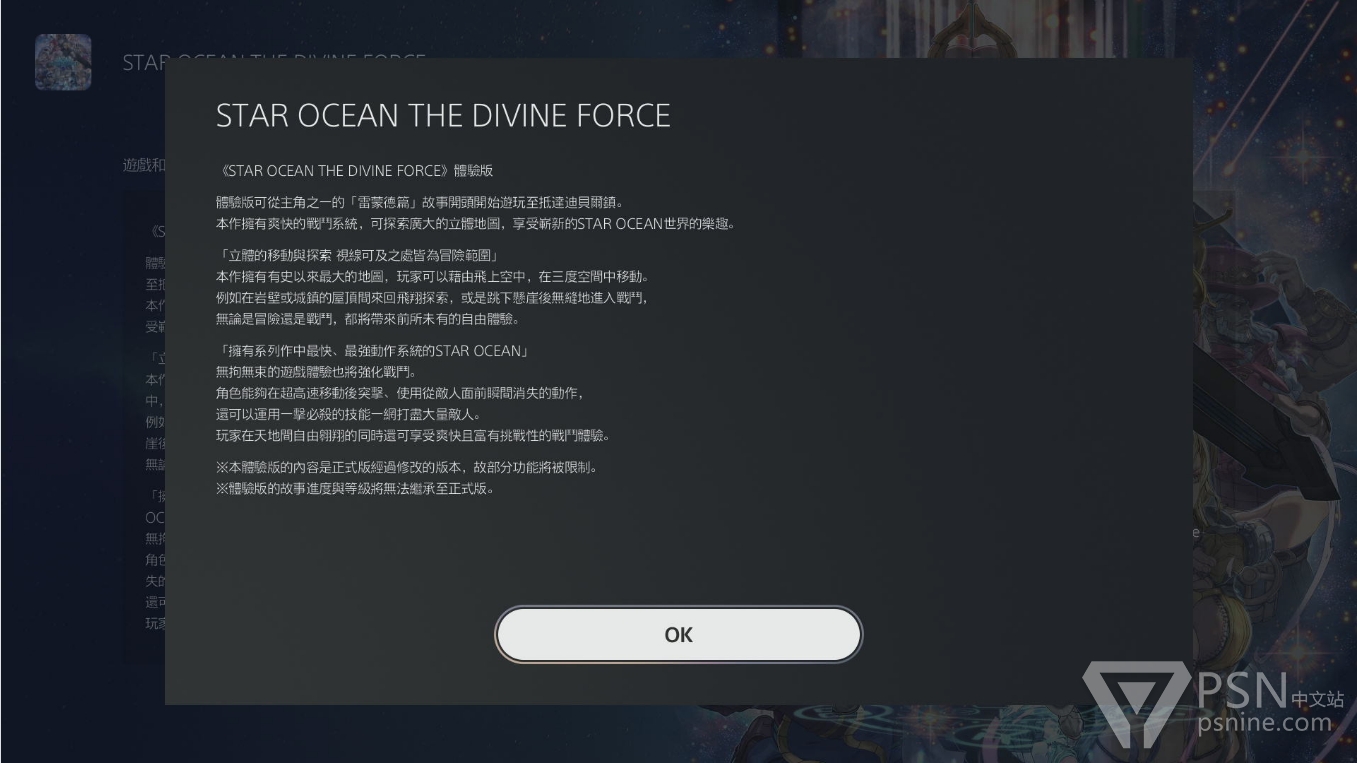Image resolution: width=1357 pixels, height=763 pixels.
Task: Click the heading 「擁有系列作中最快、最強動作系統的STAR OCEAN」
Action: coord(372,351)
